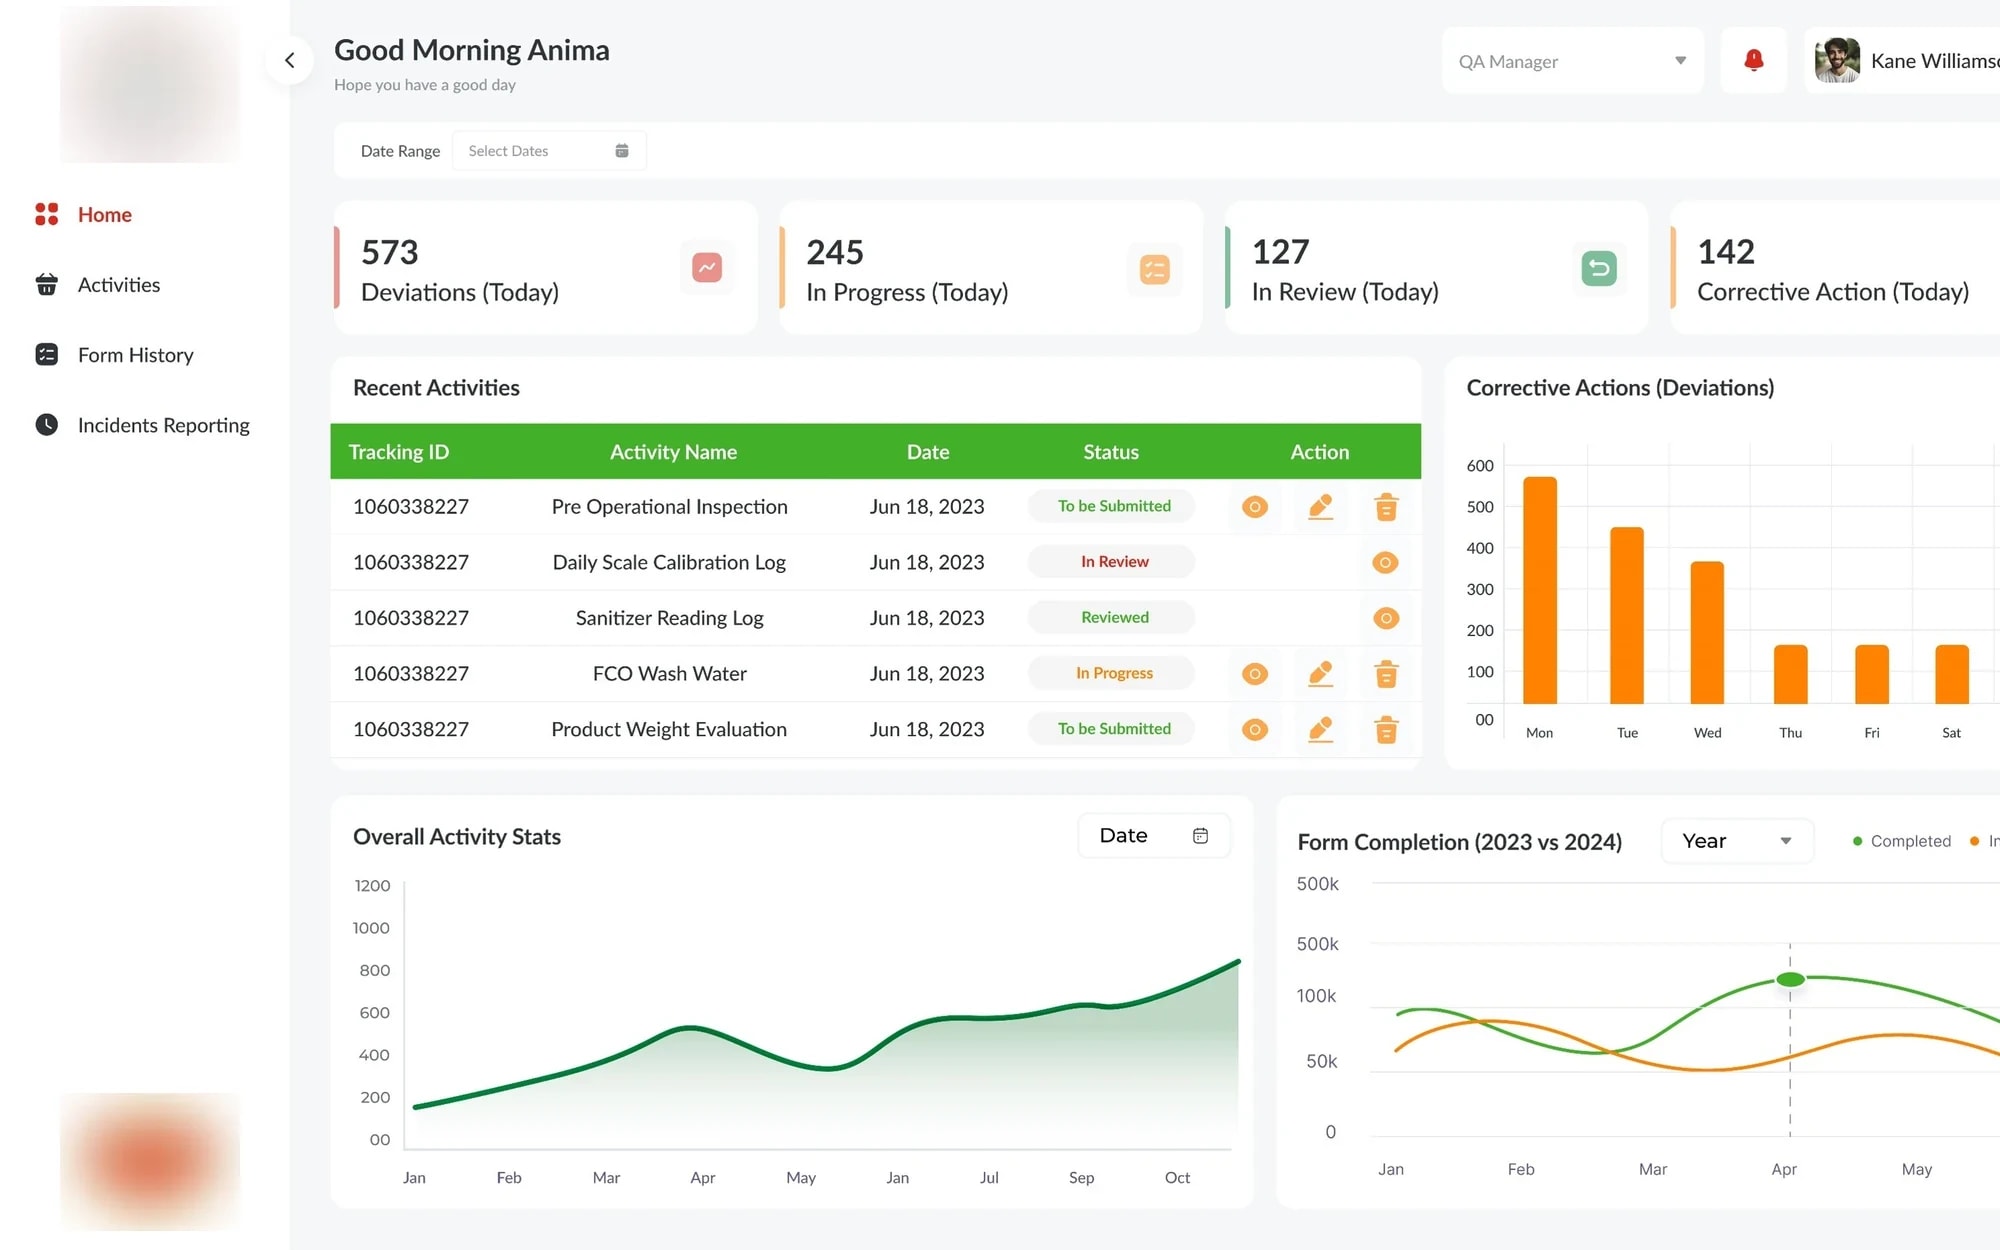Edit the FCO Wash Water entry

1320,673
